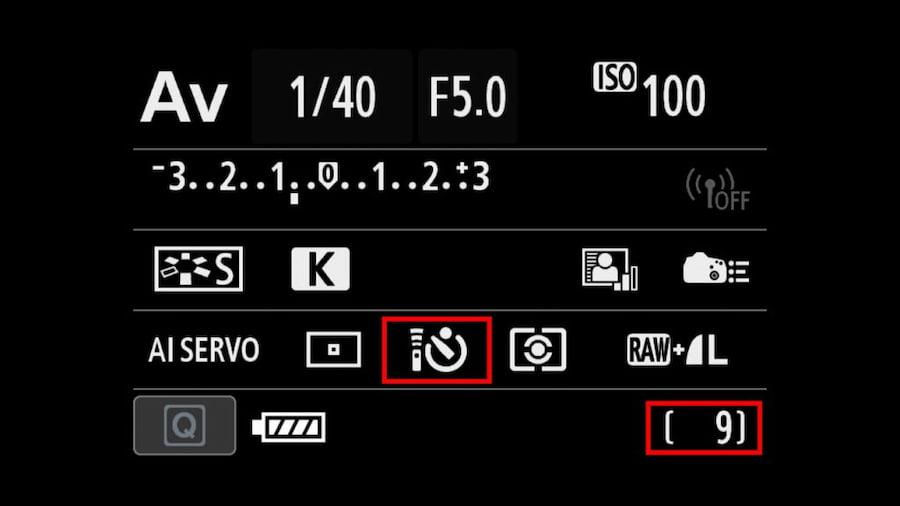Tap the zero marker on exposure scale
Viewport: 900px width, 506px height.
327,176
